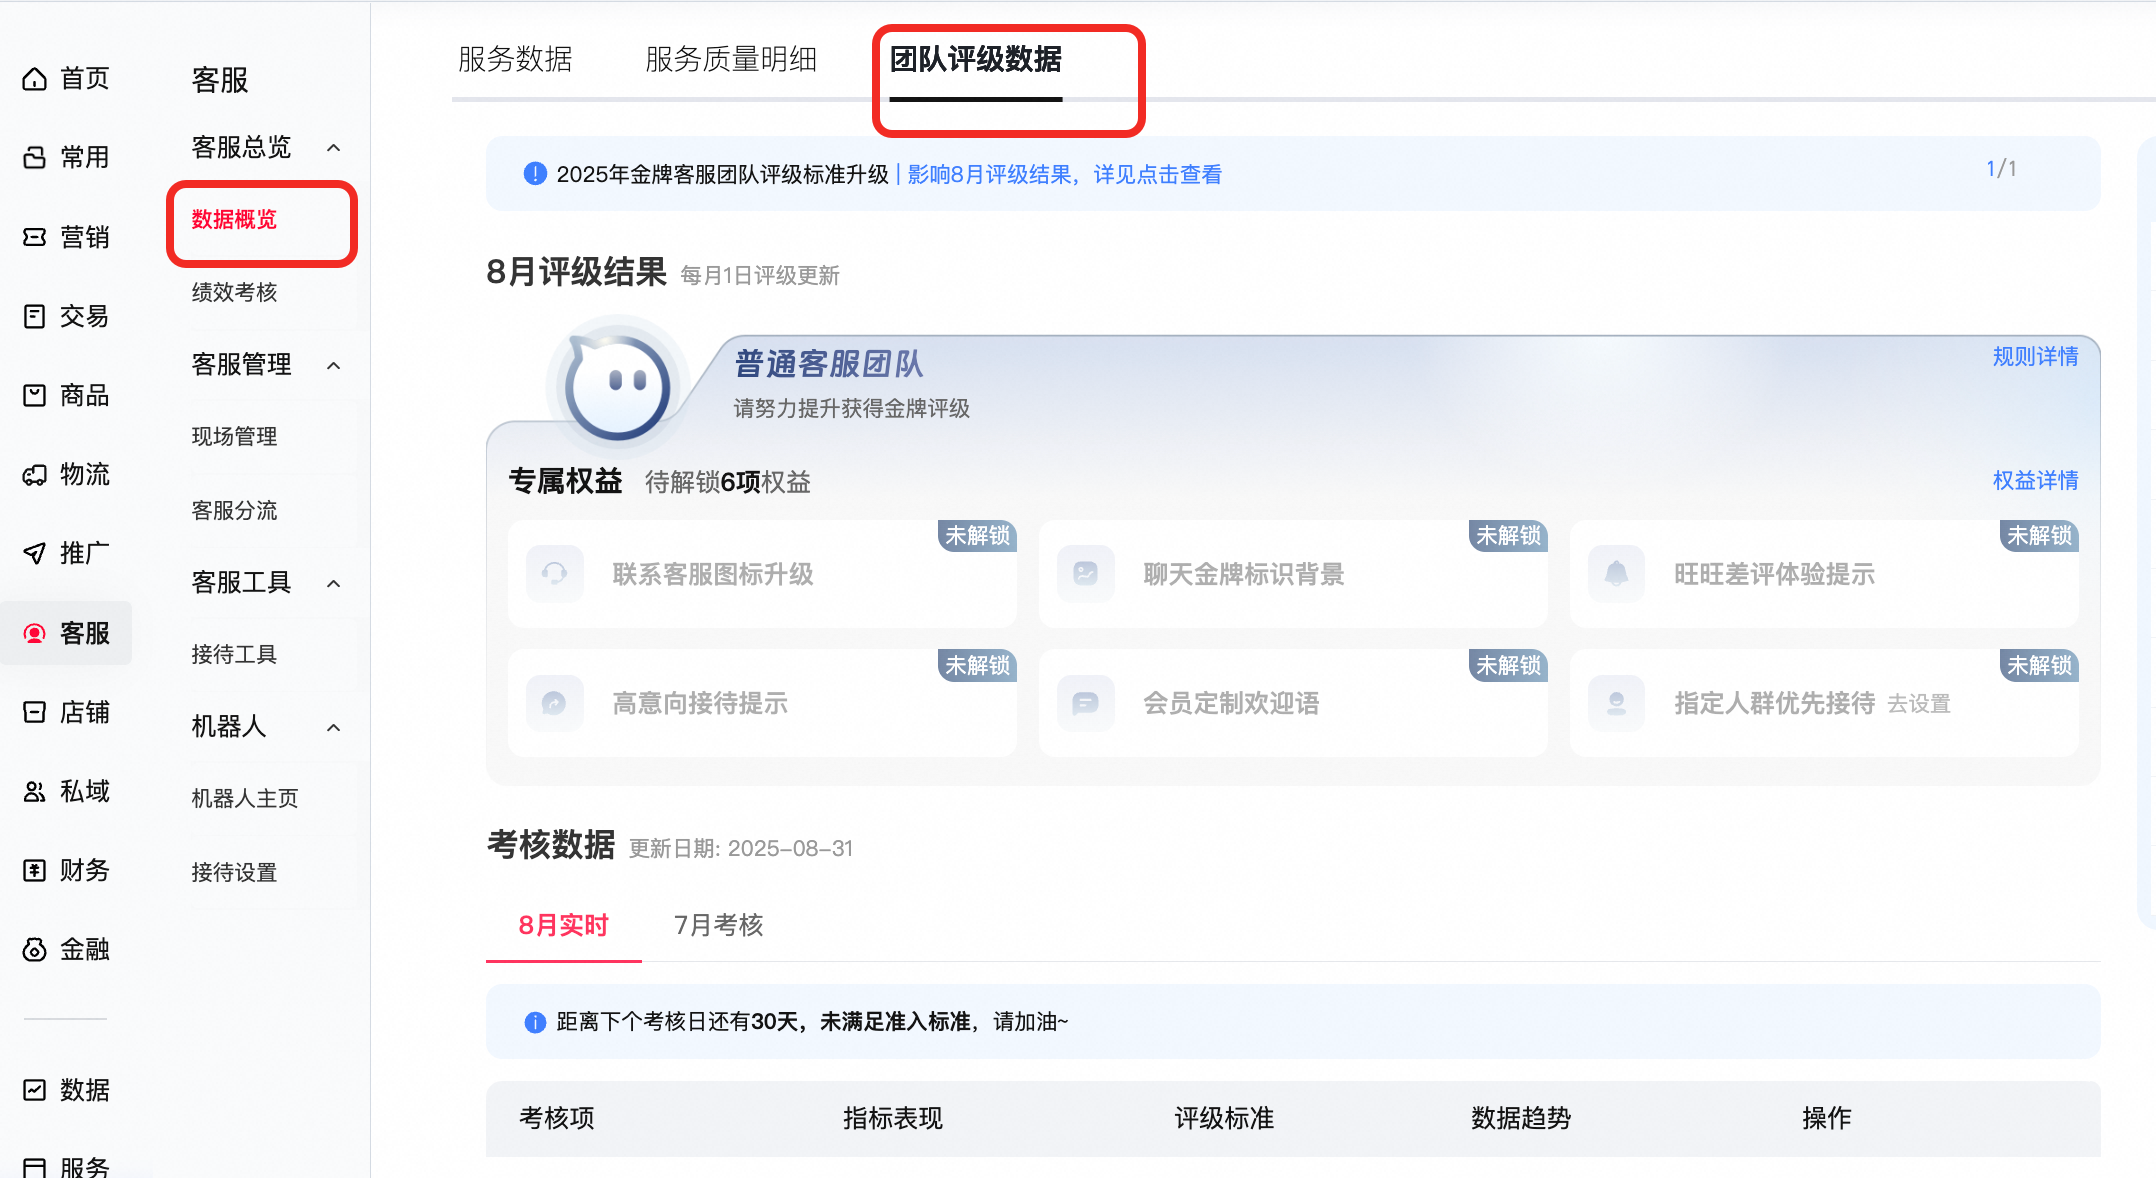
Task: Select the 8月实时 tab
Action: (x=563, y=926)
